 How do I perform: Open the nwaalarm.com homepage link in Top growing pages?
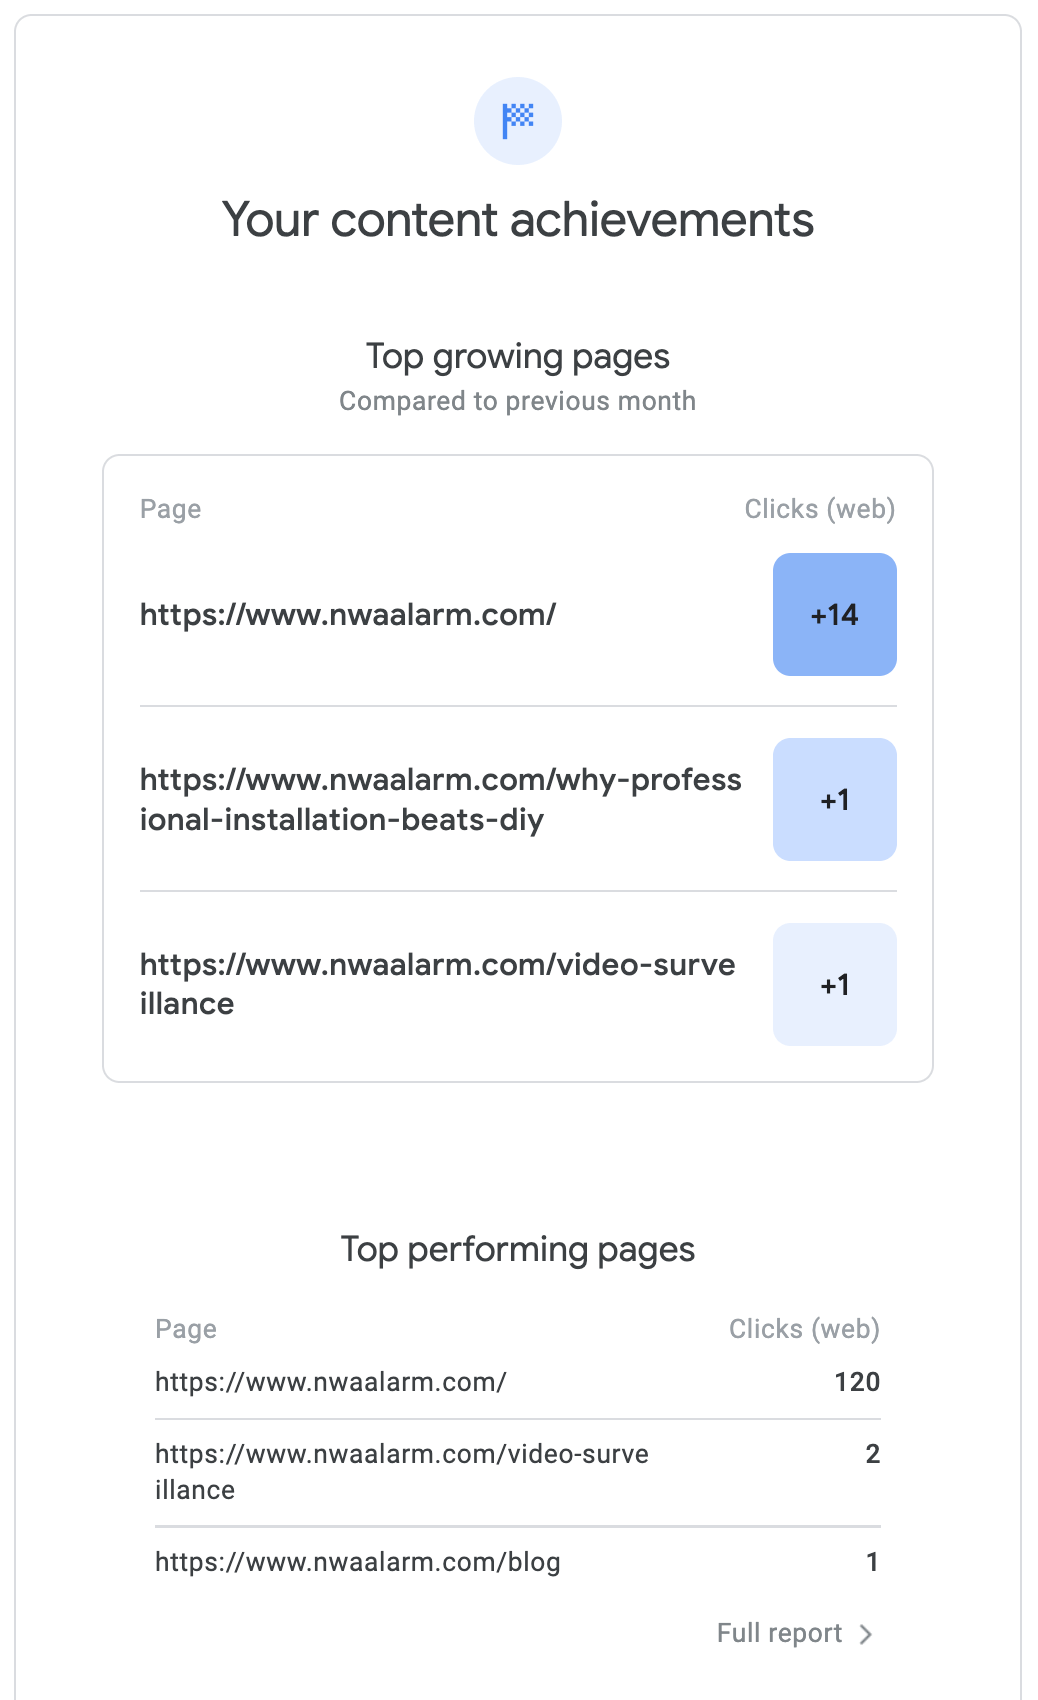(x=348, y=615)
